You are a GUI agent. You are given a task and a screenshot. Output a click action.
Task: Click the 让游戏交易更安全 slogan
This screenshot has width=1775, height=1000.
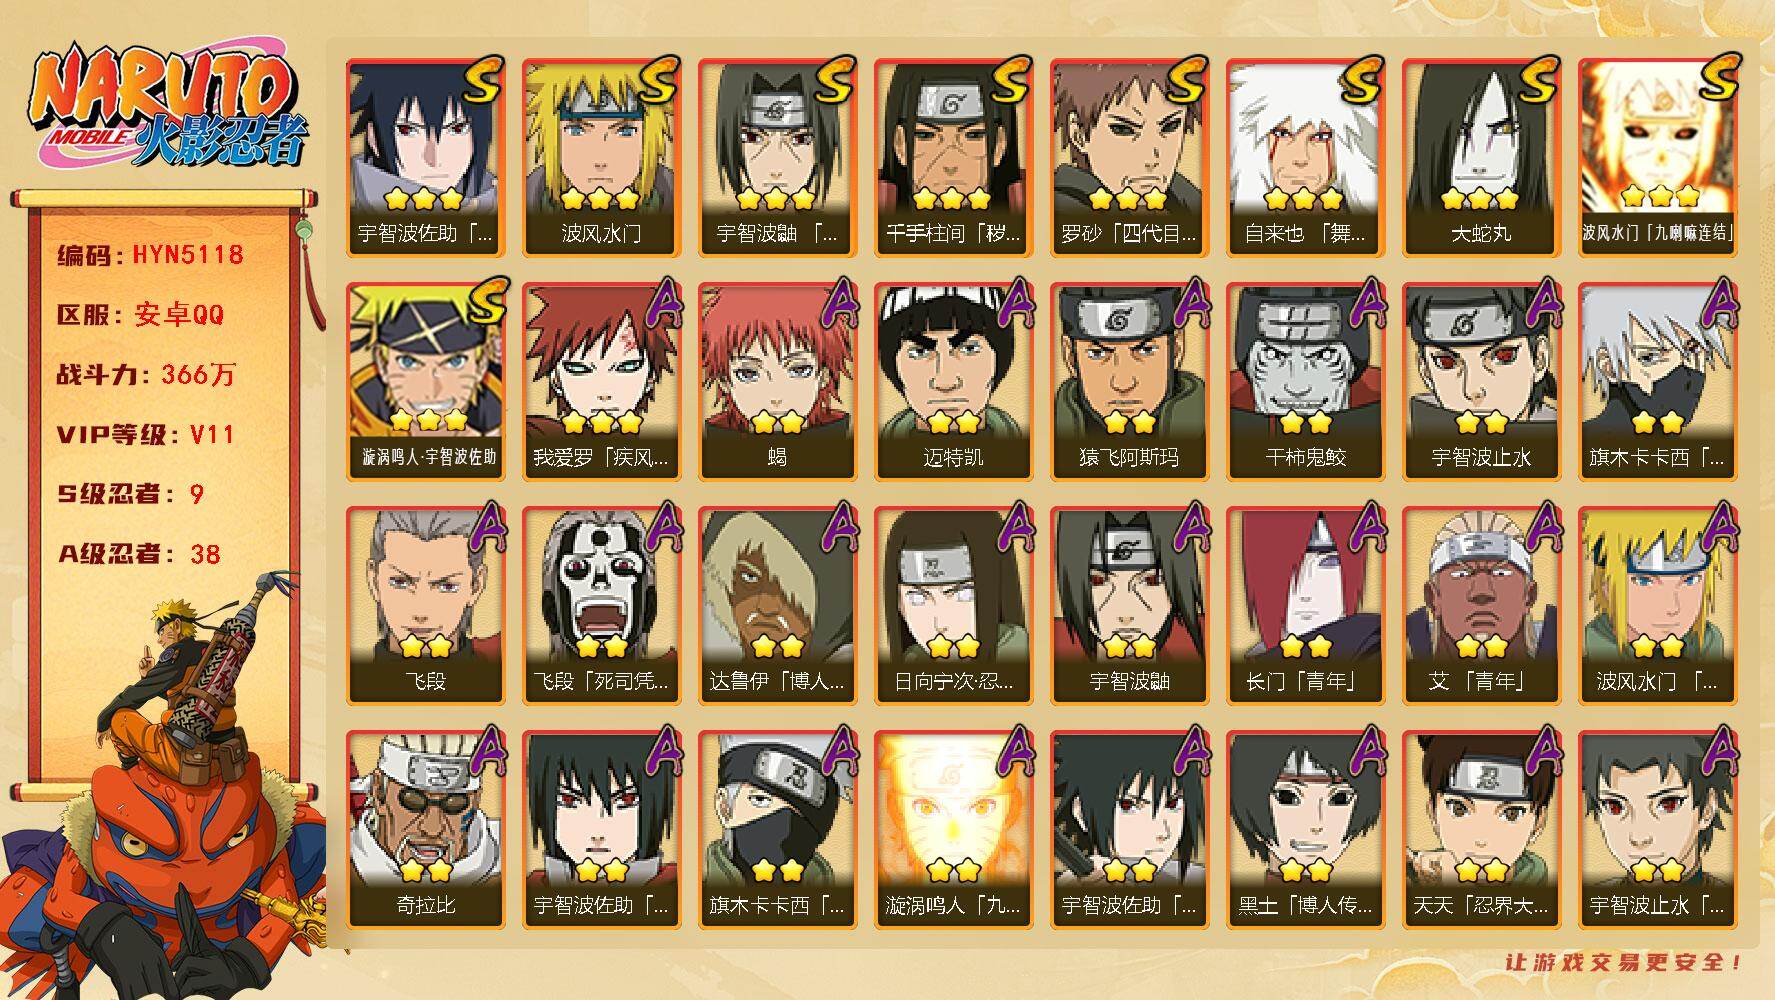click(x=1626, y=962)
